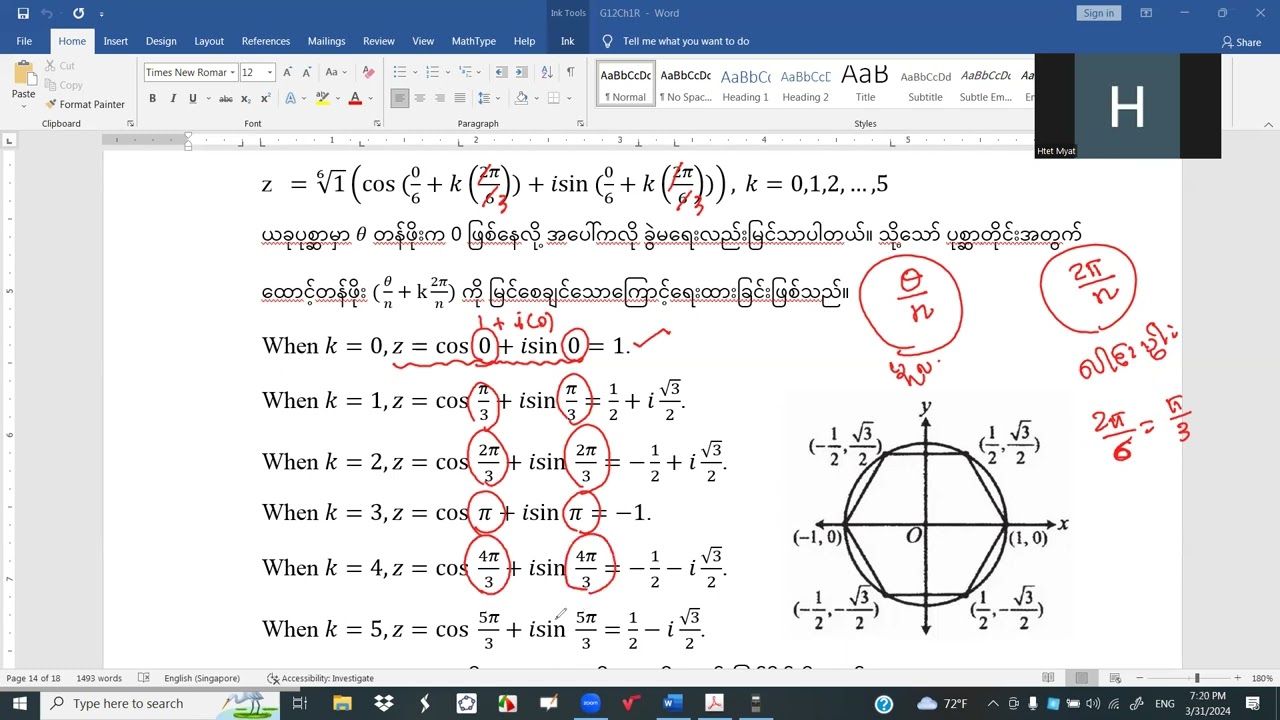
Task: Switch to the References tab
Action: (x=266, y=41)
